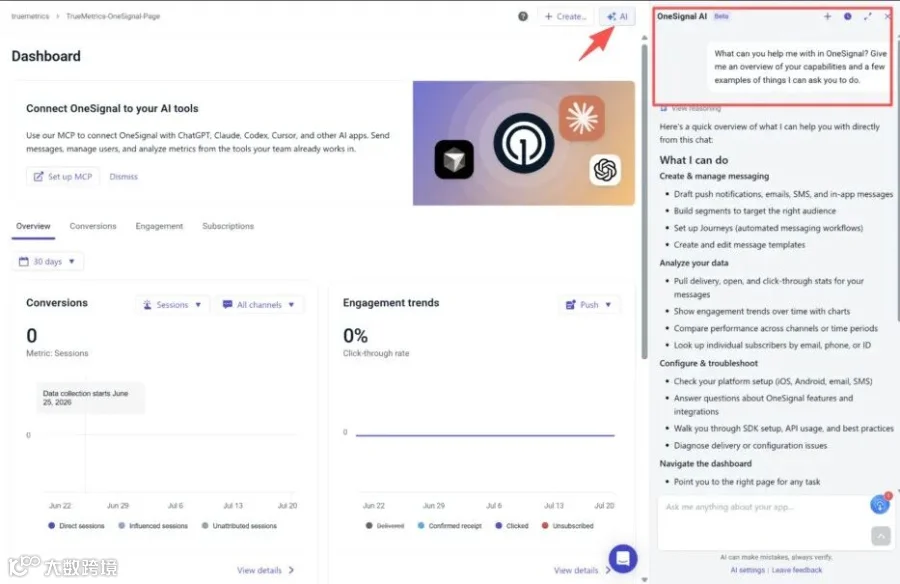This screenshot has height=584, width=900.
Task: Click the truemetrics breadcrumb
Action: coord(30,16)
